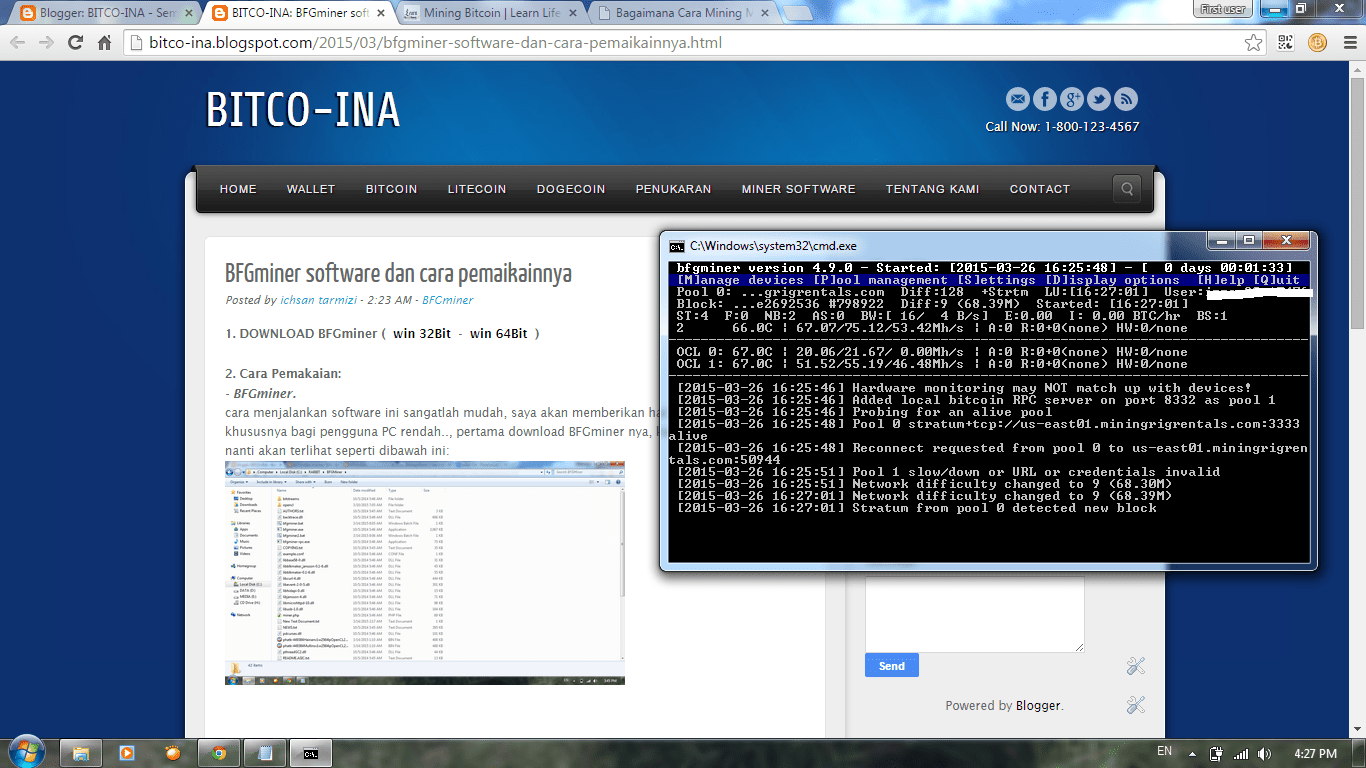The image size is (1366, 768).
Task: Open the Twitter bird icon
Action: (x=1099, y=99)
